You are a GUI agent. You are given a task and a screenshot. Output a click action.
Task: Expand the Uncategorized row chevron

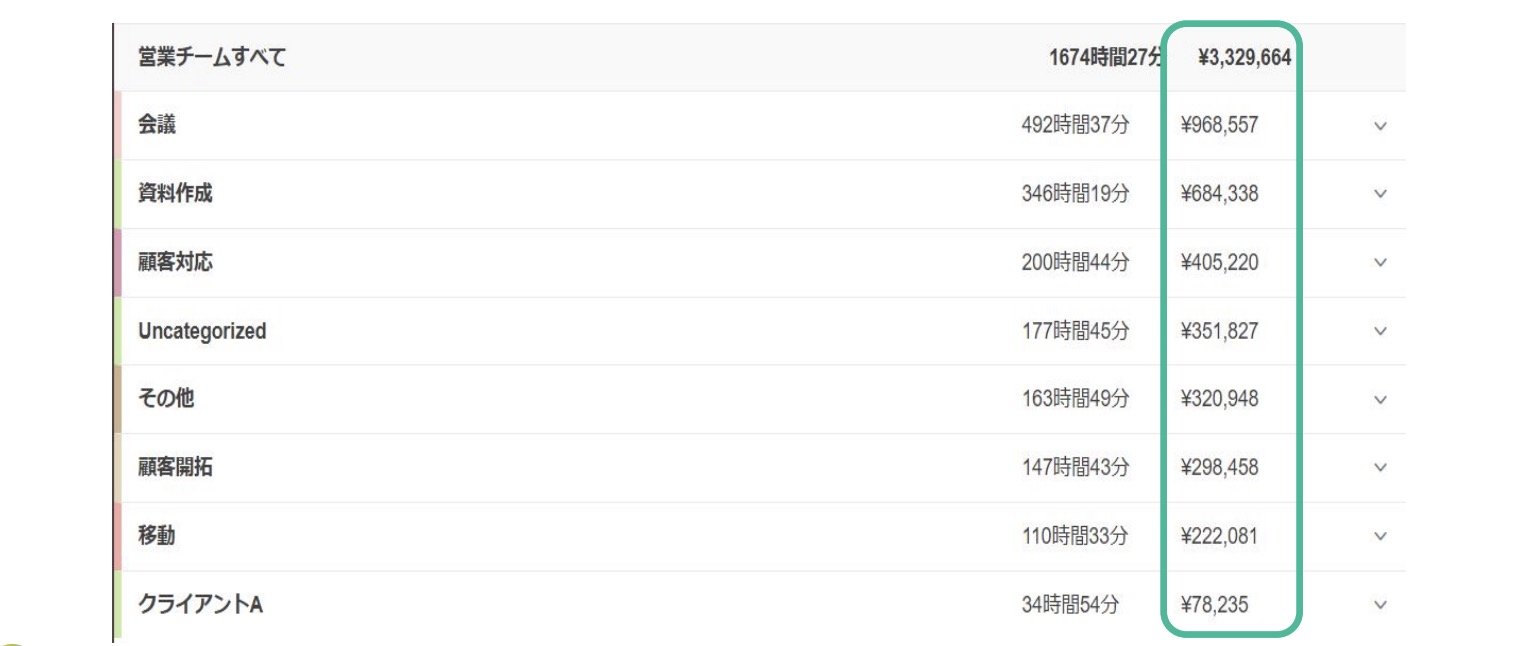coord(1381,331)
